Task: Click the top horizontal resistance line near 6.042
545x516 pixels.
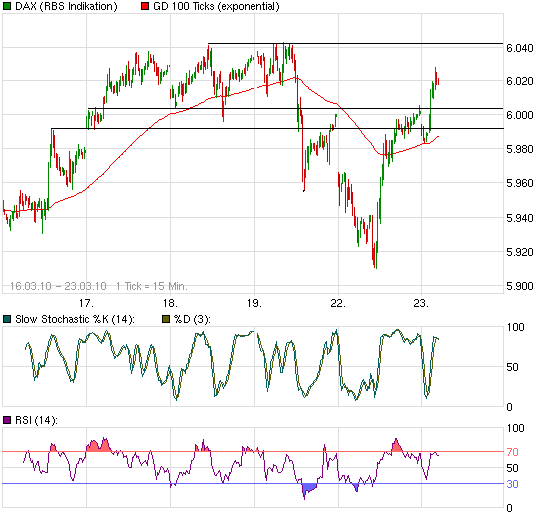Action: click(x=355, y=43)
